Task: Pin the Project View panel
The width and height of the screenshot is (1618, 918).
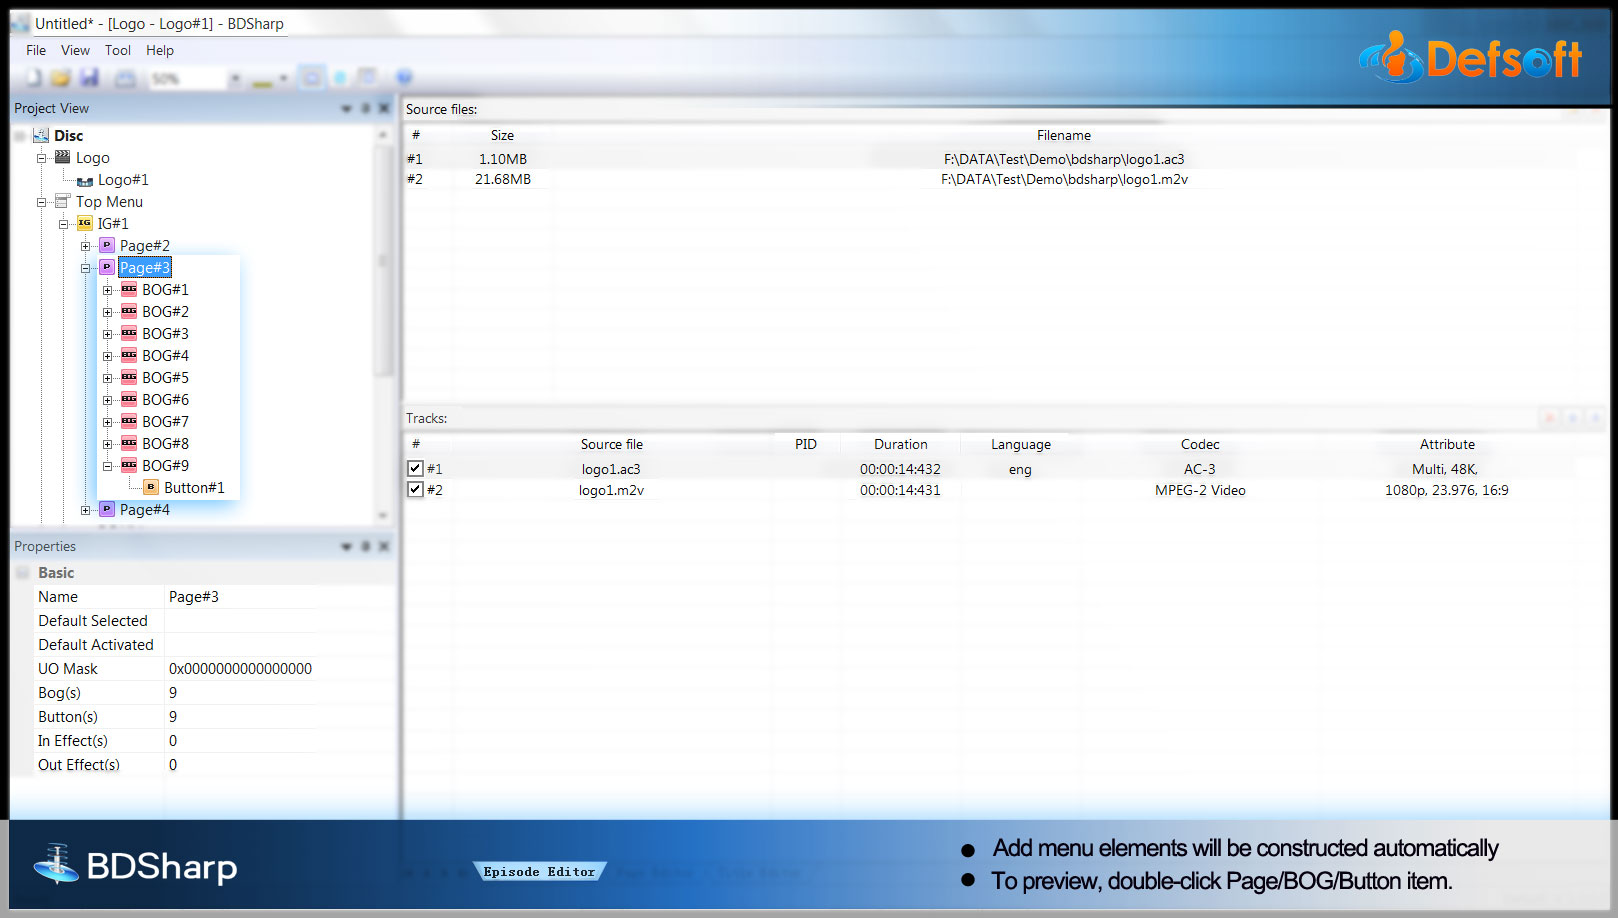Action: click(366, 108)
